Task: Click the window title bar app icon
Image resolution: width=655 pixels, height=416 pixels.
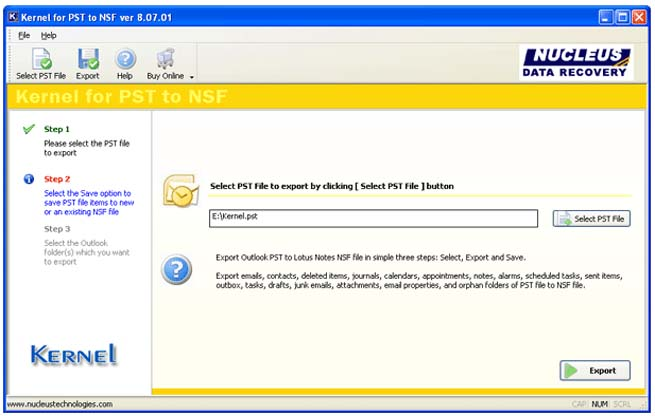Action: coord(13,17)
